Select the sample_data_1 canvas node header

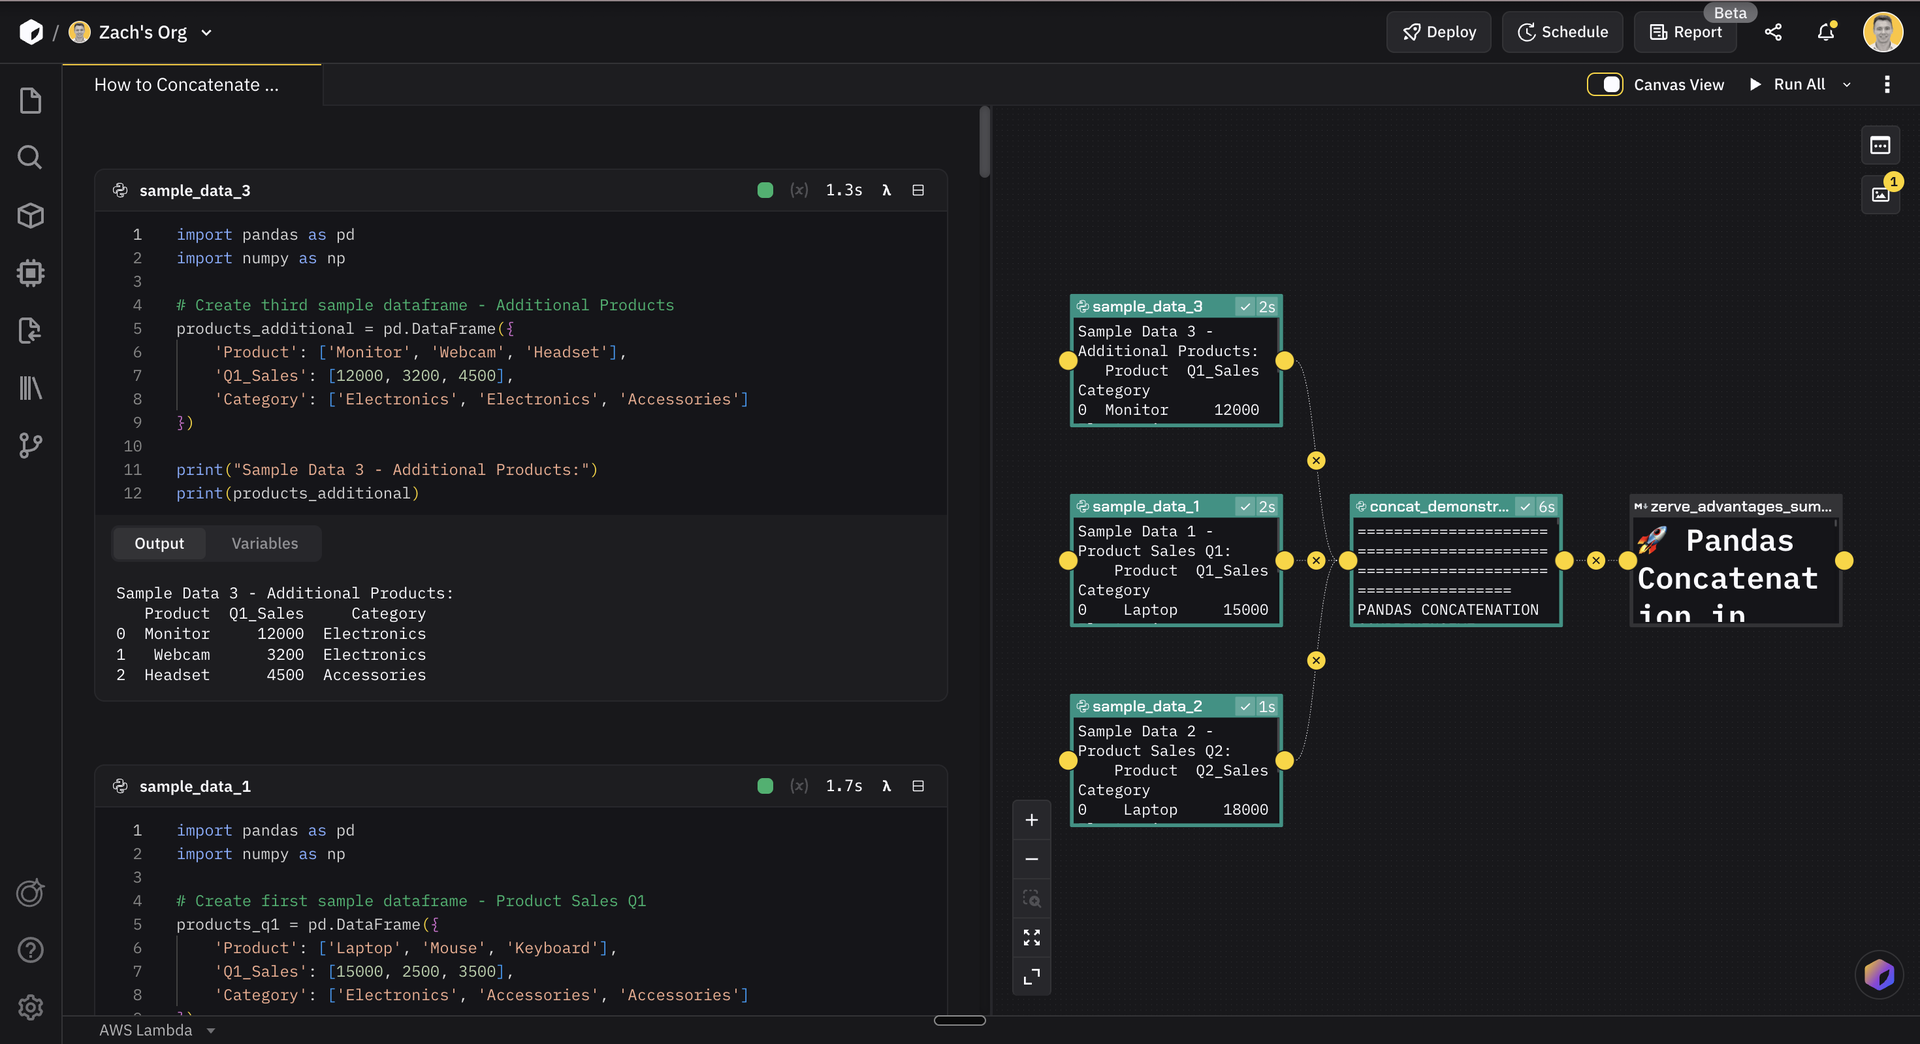coord(1176,506)
